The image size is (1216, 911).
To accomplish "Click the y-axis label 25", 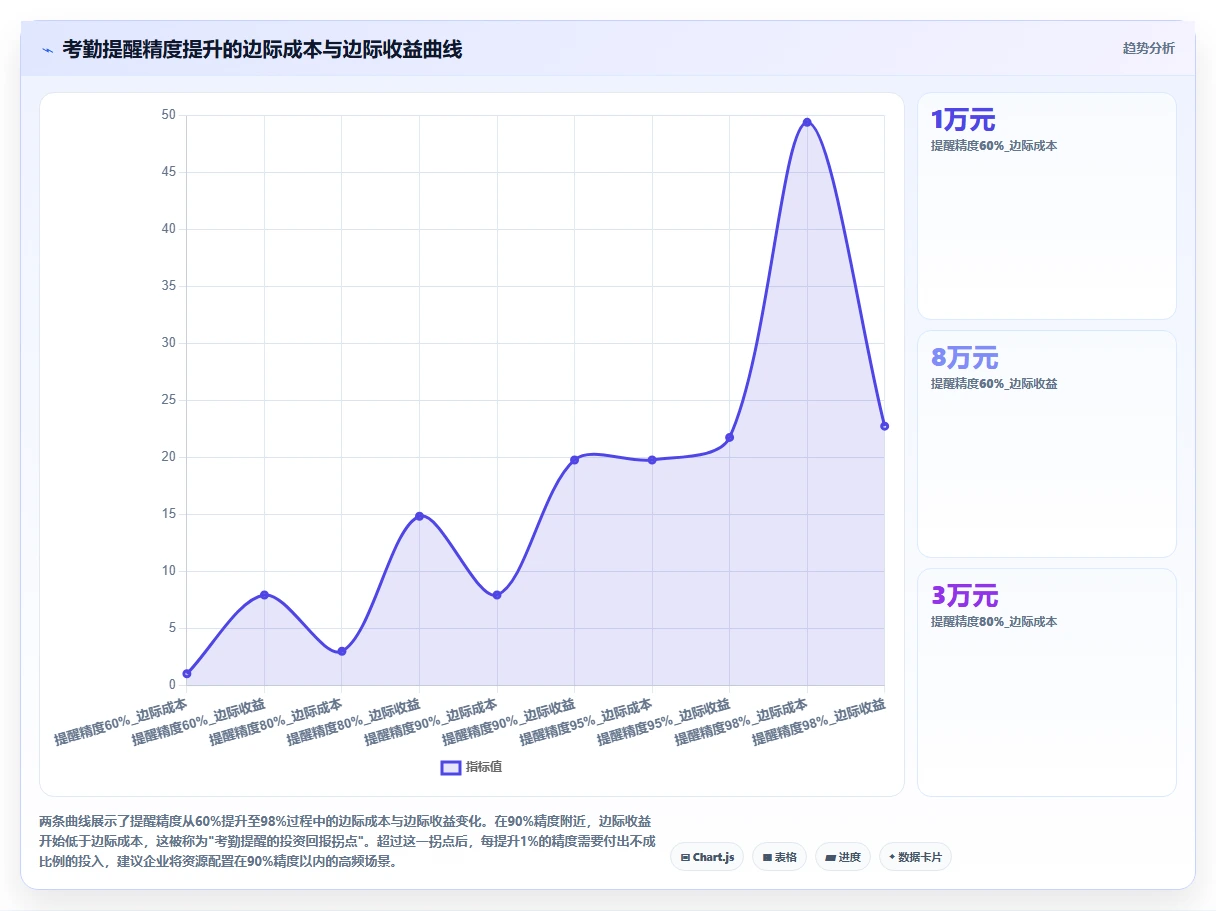I will coord(168,400).
